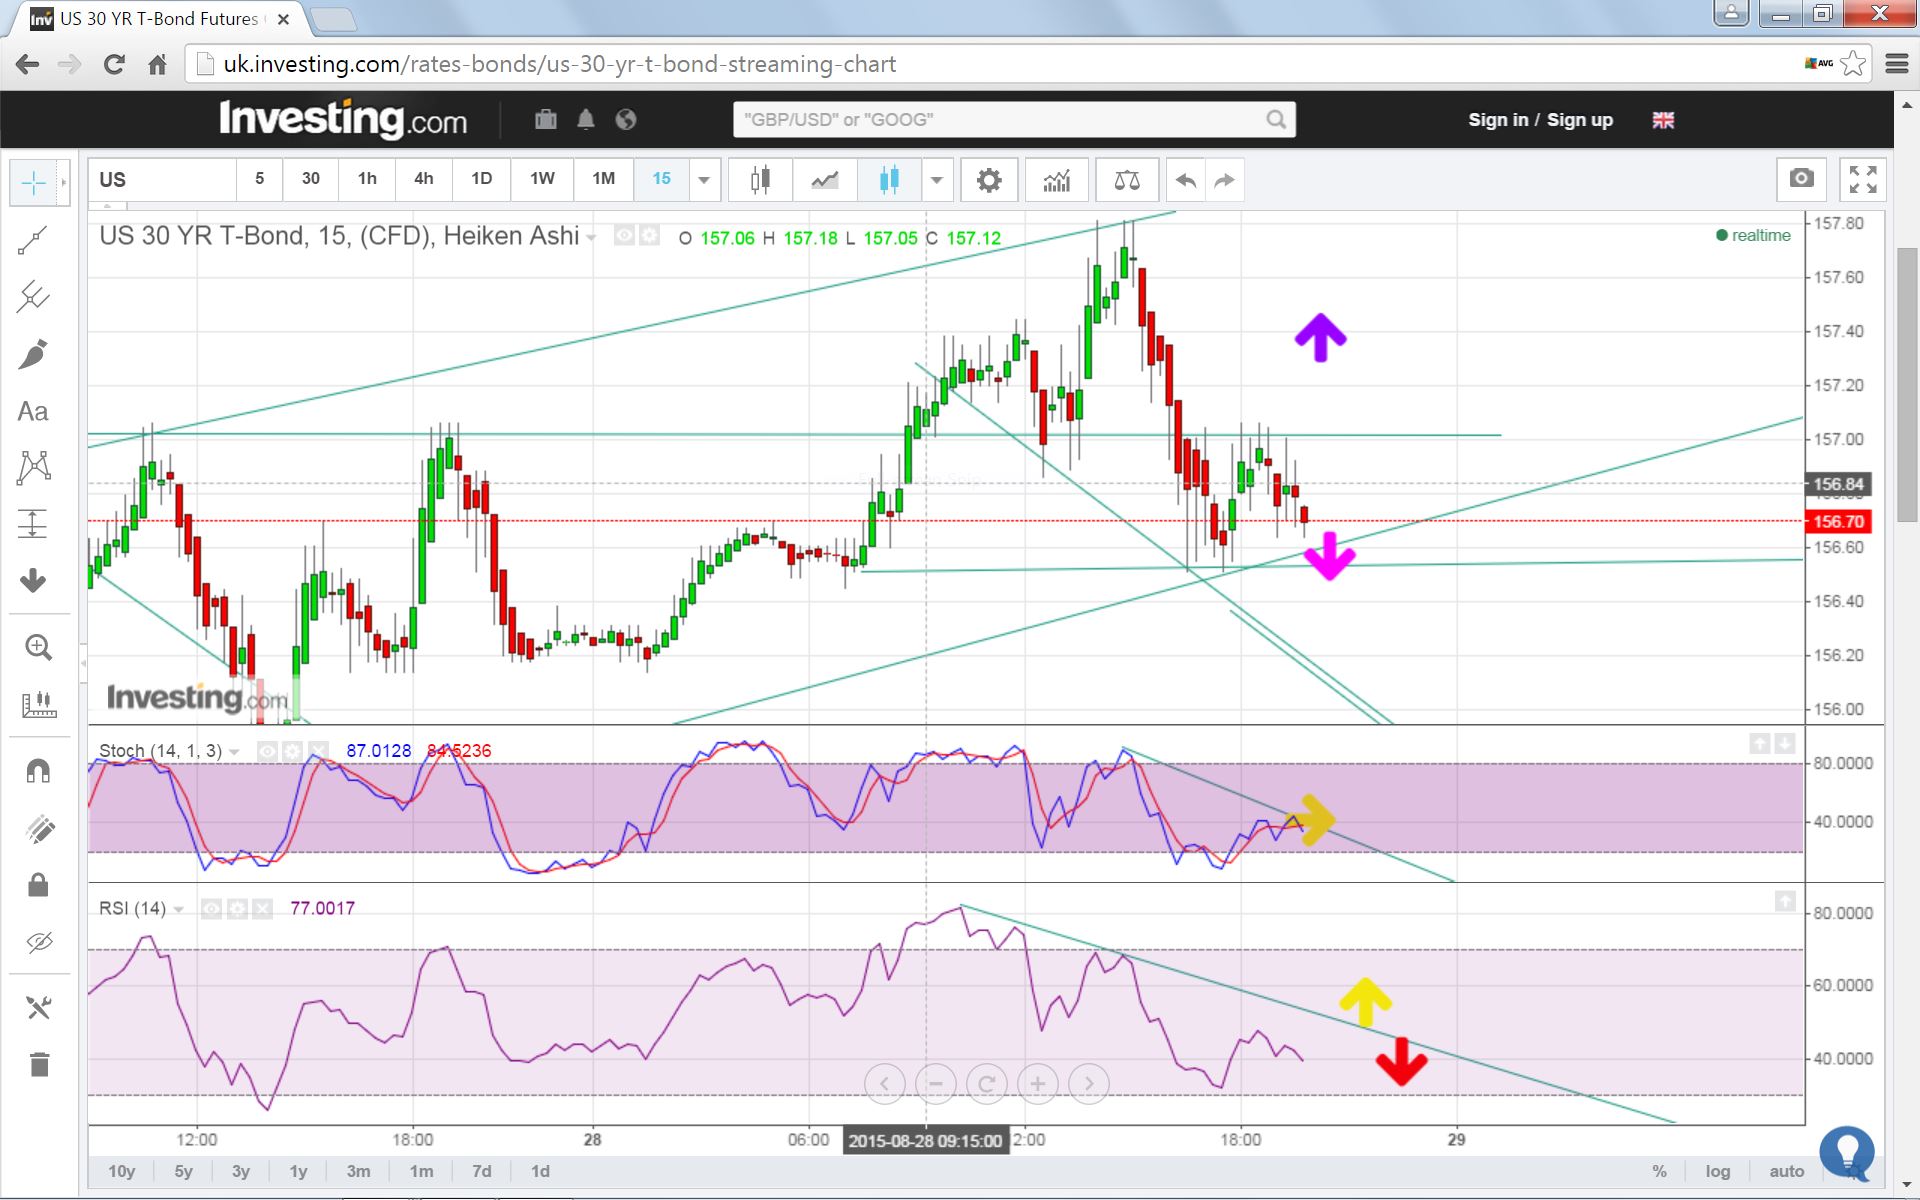Toggle stay-in-drawing-mode pencil icon
This screenshot has height=1200, width=1920.
38,828
